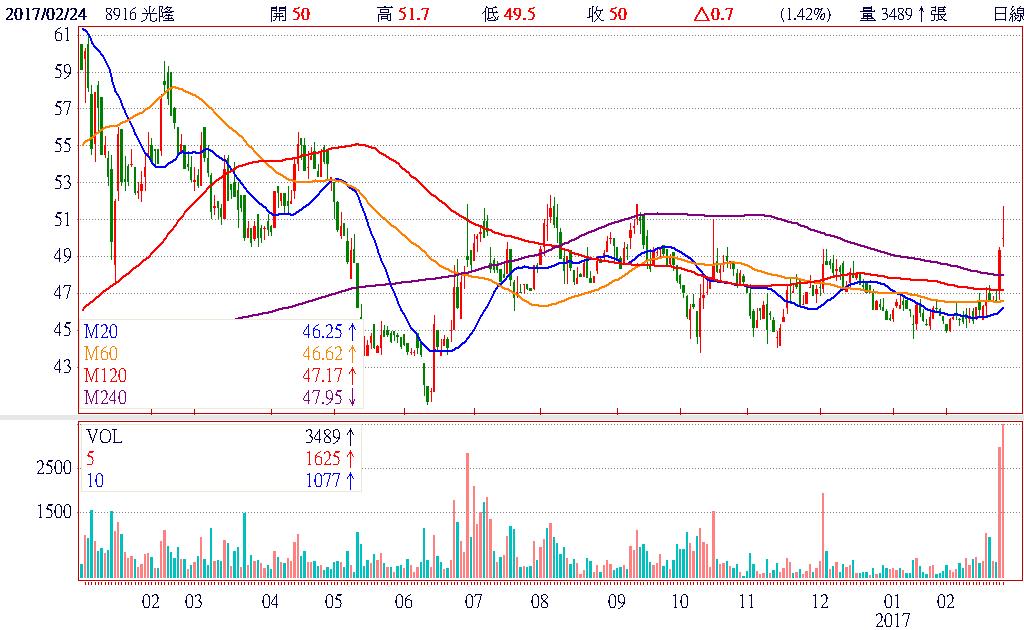Screen dimensions: 1024x630
Task: Click the M60 value 46.62
Action: 323,353
